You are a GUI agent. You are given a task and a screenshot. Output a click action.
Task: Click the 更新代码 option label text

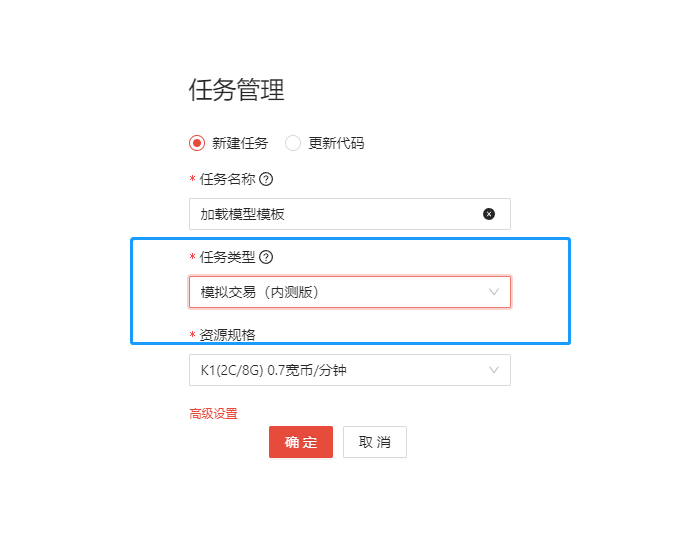click(336, 143)
